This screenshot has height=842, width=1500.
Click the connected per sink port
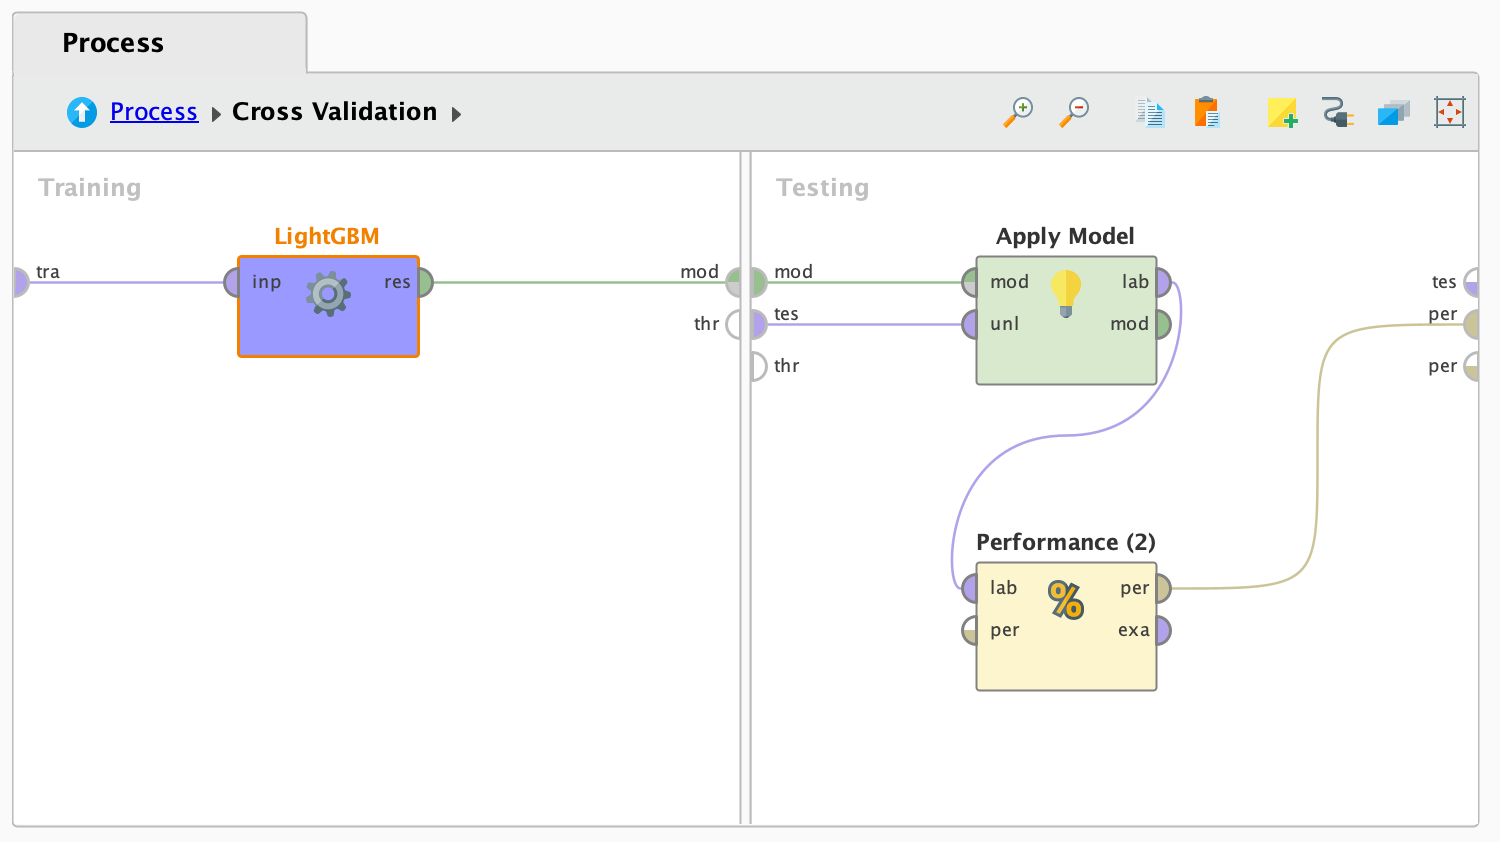coord(1471,324)
